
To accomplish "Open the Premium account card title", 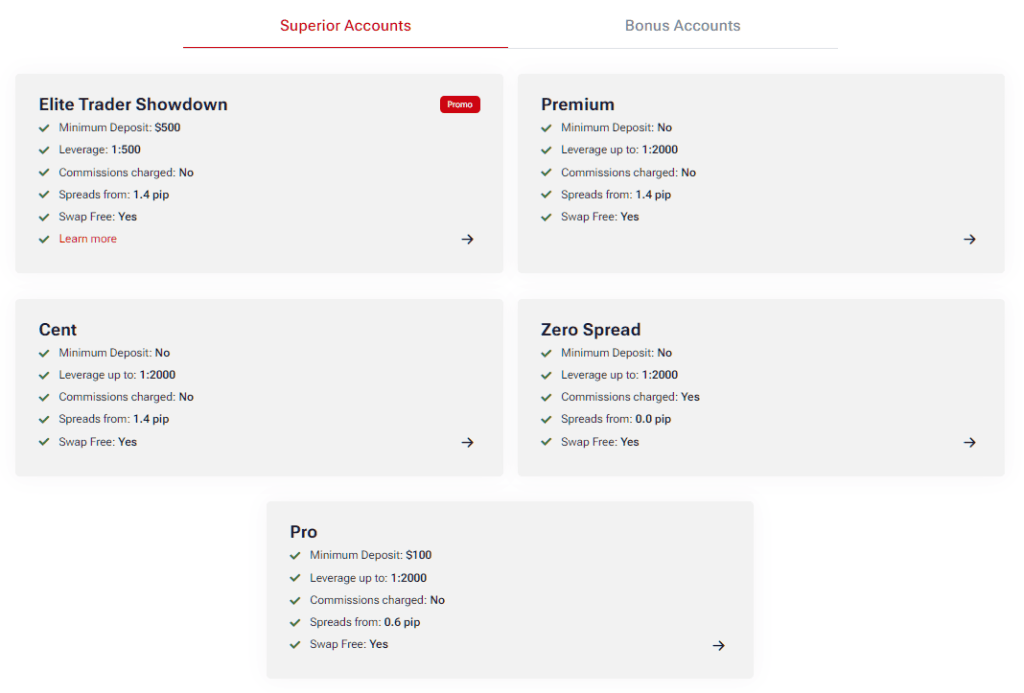I will 577,105.
